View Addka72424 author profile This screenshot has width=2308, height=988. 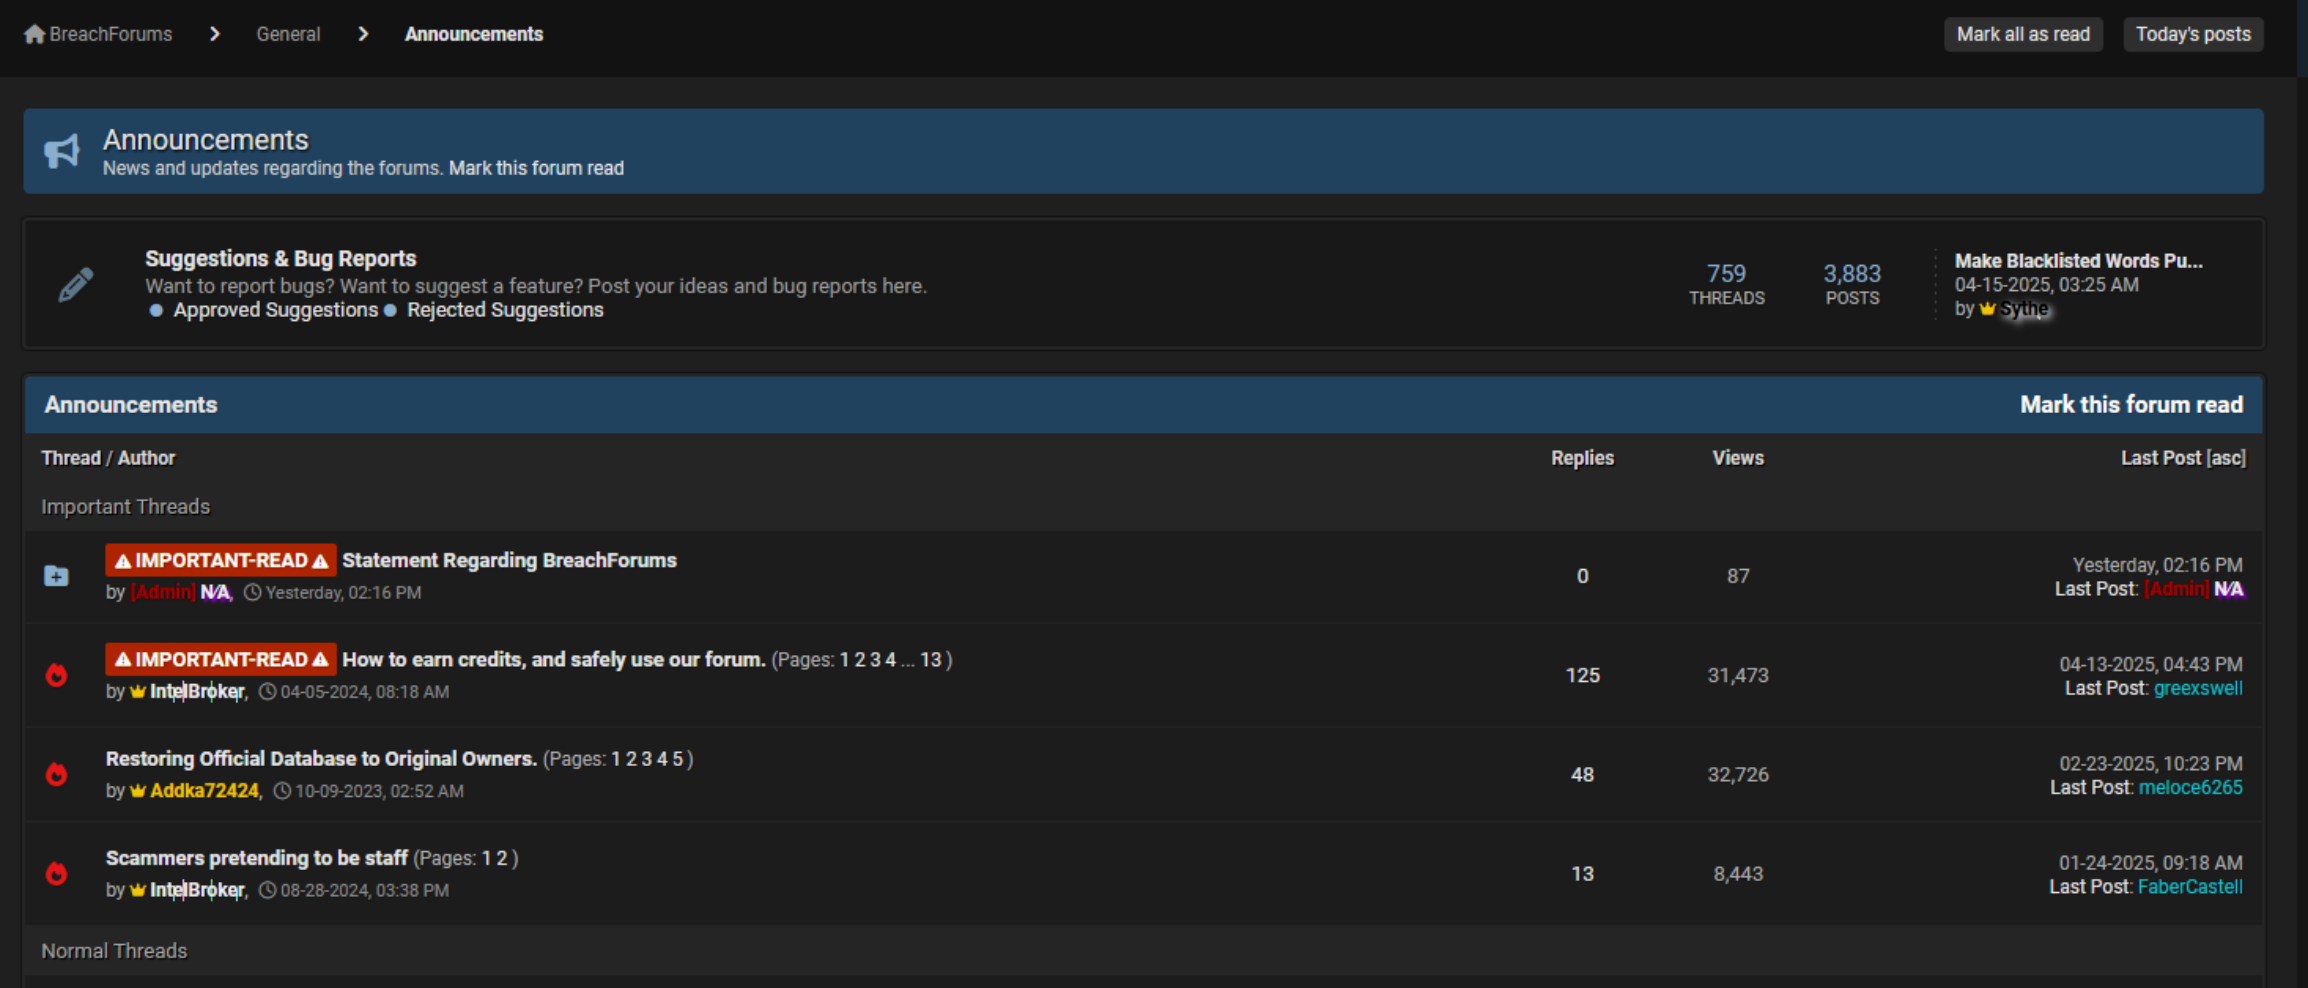[204, 791]
